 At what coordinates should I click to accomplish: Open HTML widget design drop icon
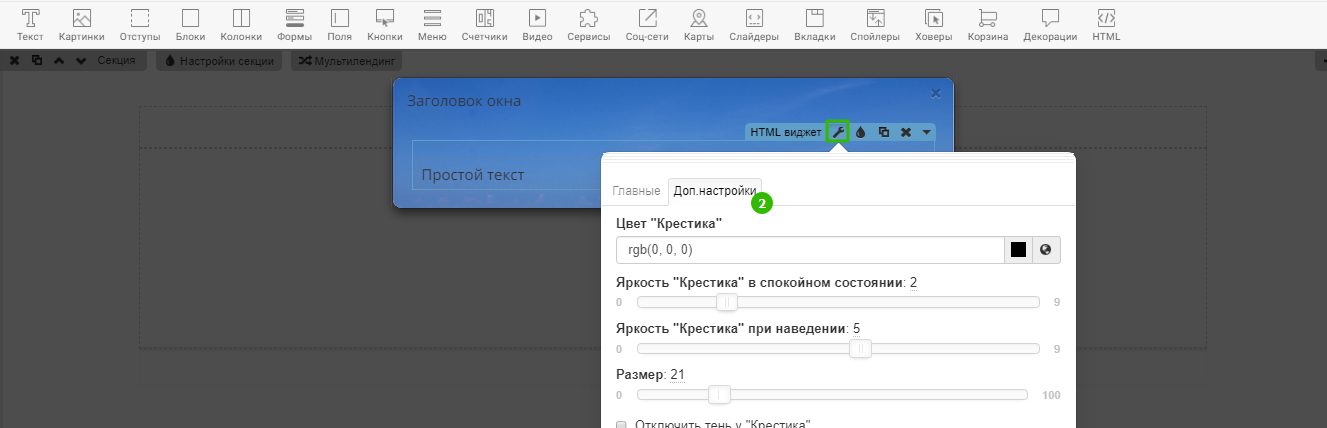coord(860,132)
